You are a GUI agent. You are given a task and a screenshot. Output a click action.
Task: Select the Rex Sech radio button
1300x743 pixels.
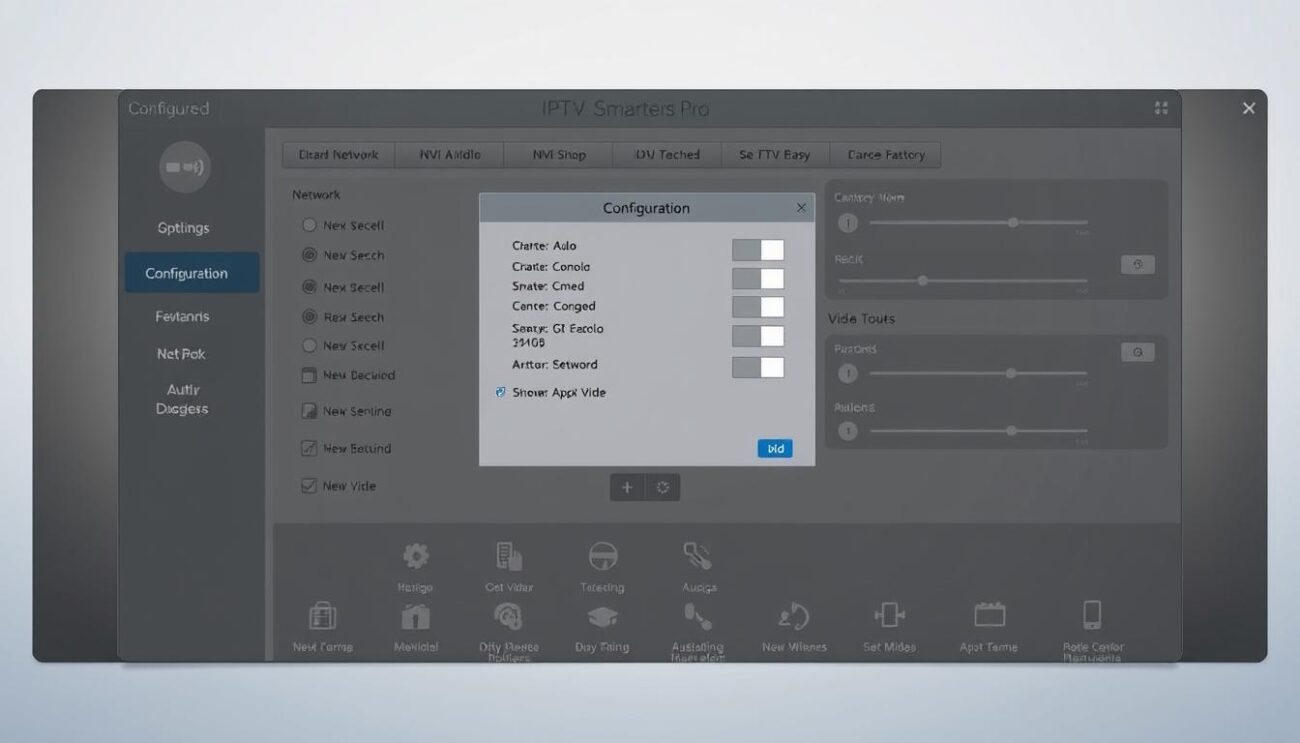pyautogui.click(x=309, y=317)
